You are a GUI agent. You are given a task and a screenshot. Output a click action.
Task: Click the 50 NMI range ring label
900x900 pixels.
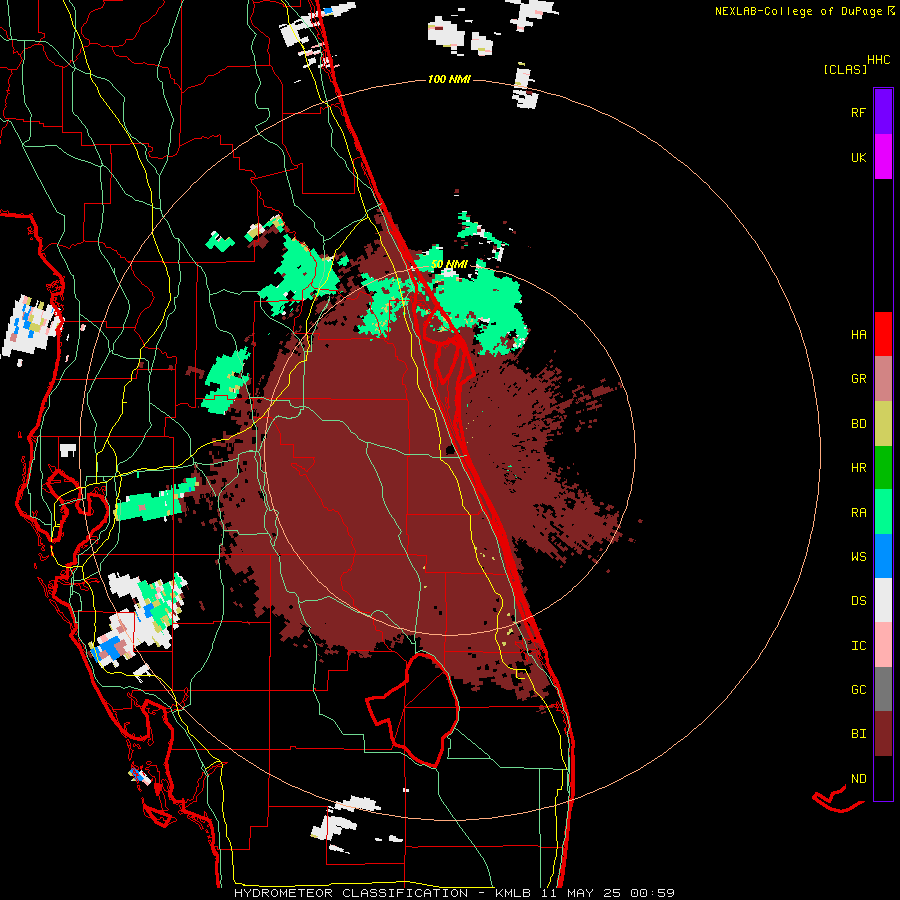449,265
